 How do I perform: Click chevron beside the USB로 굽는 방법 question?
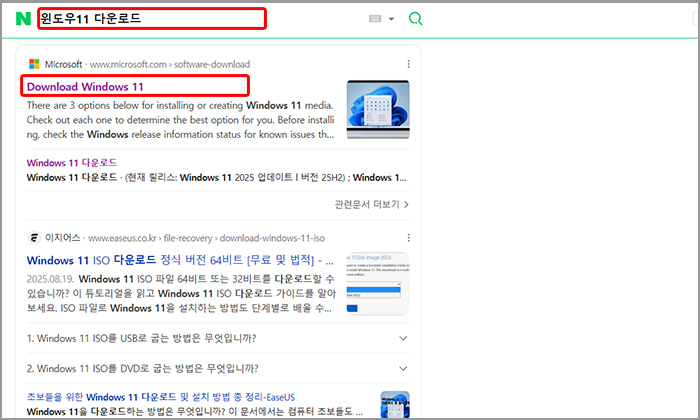tap(403, 338)
